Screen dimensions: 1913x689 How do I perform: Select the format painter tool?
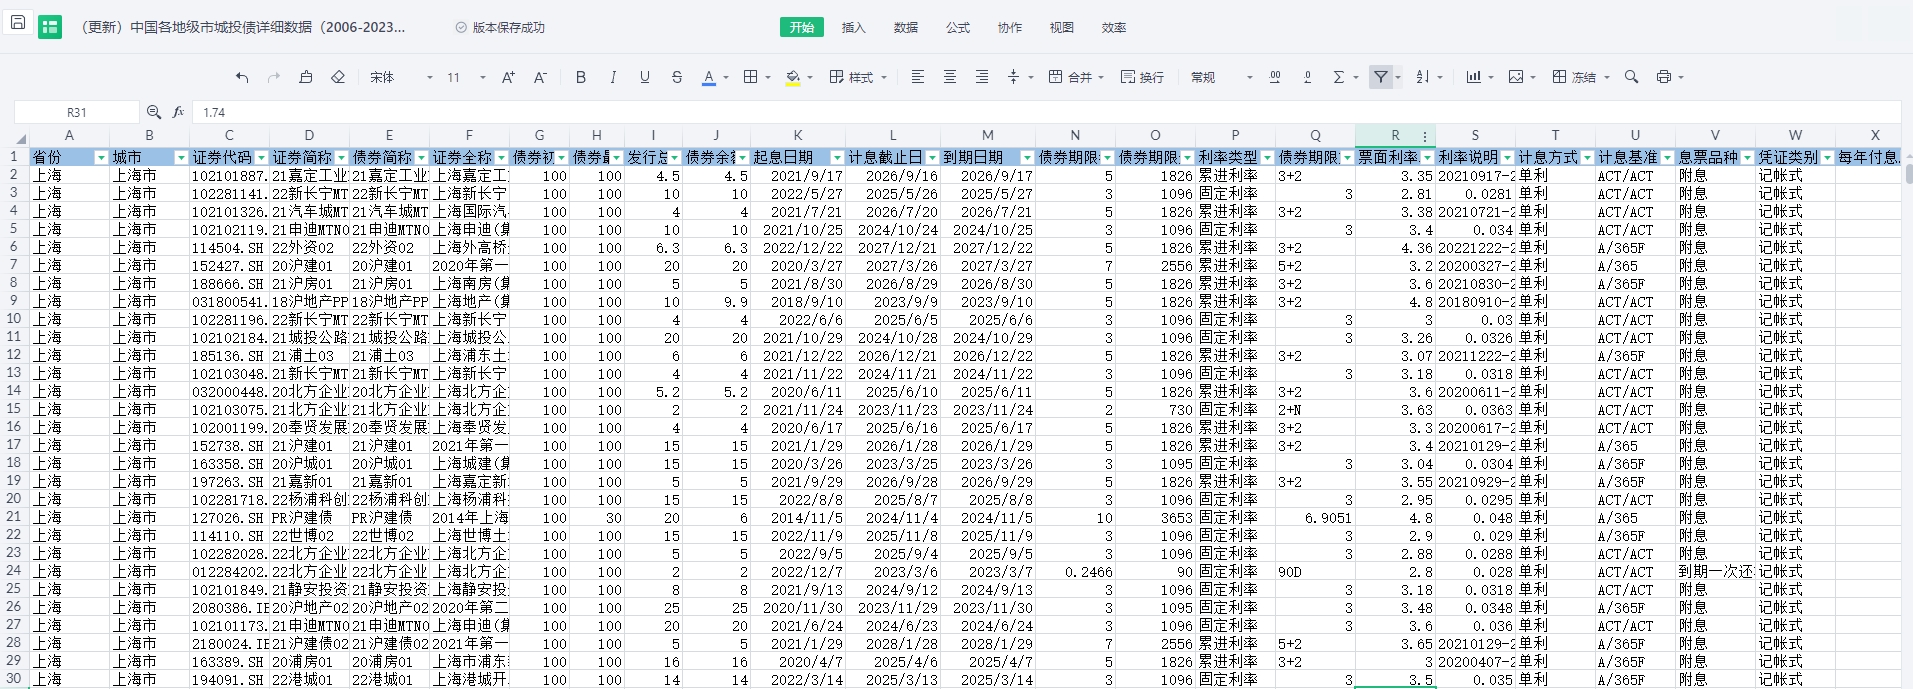(x=306, y=77)
